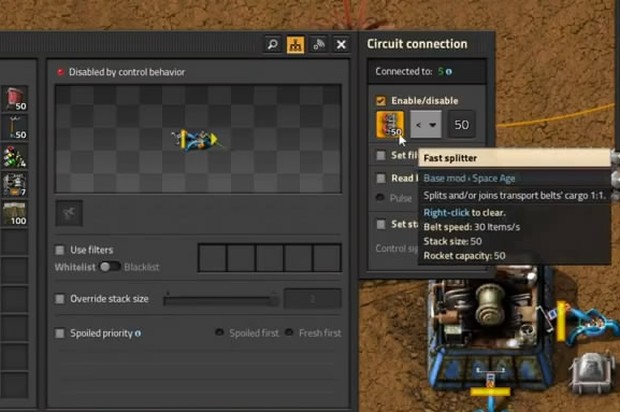Click the stack size number field
This screenshot has height=412, width=620.
[x=312, y=299]
